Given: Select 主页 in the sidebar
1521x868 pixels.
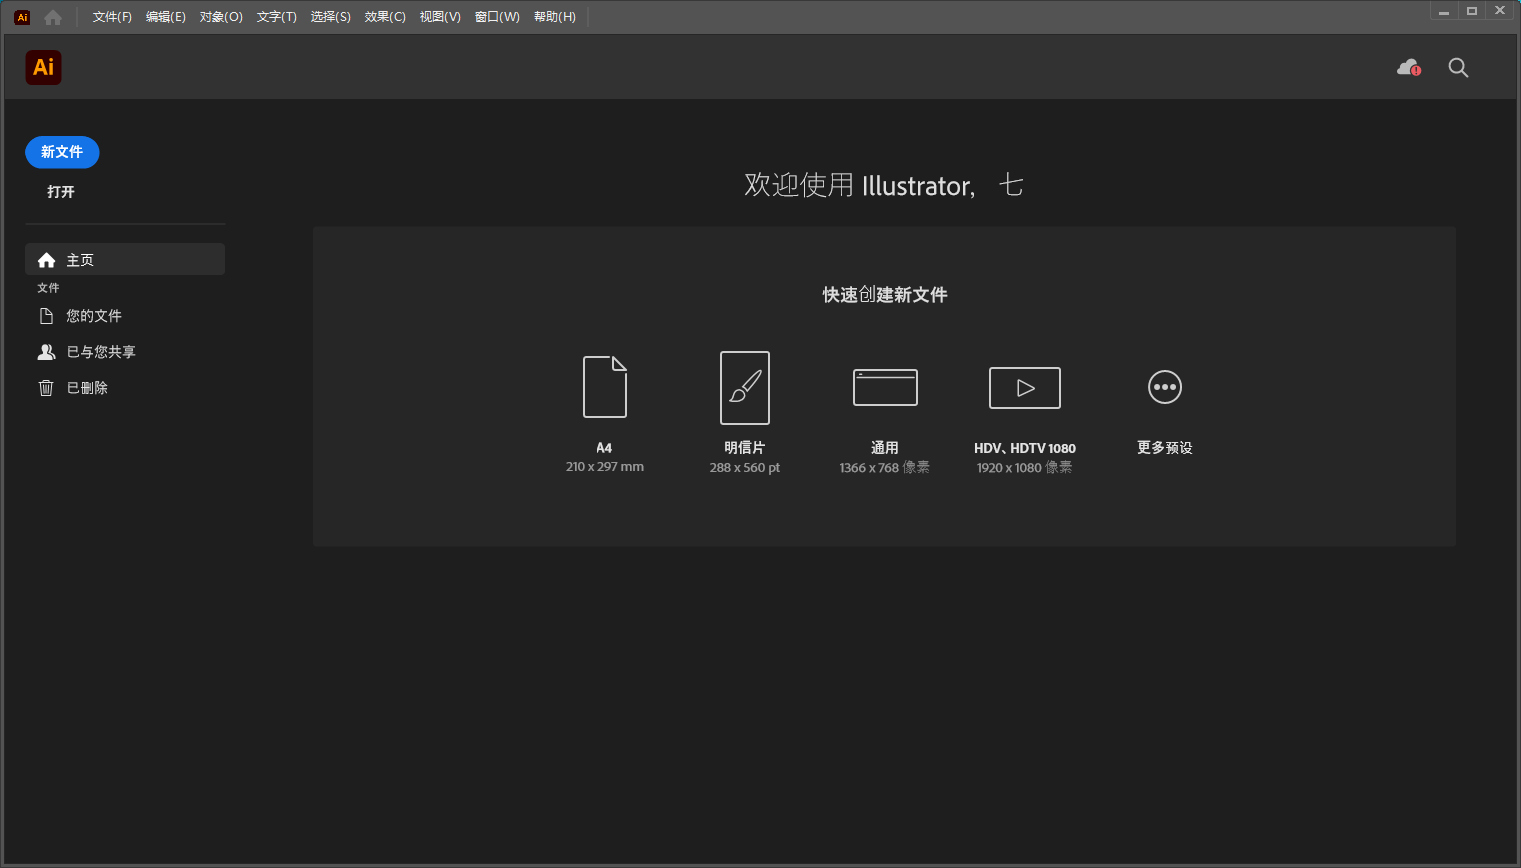Looking at the screenshot, I should click(x=78, y=258).
